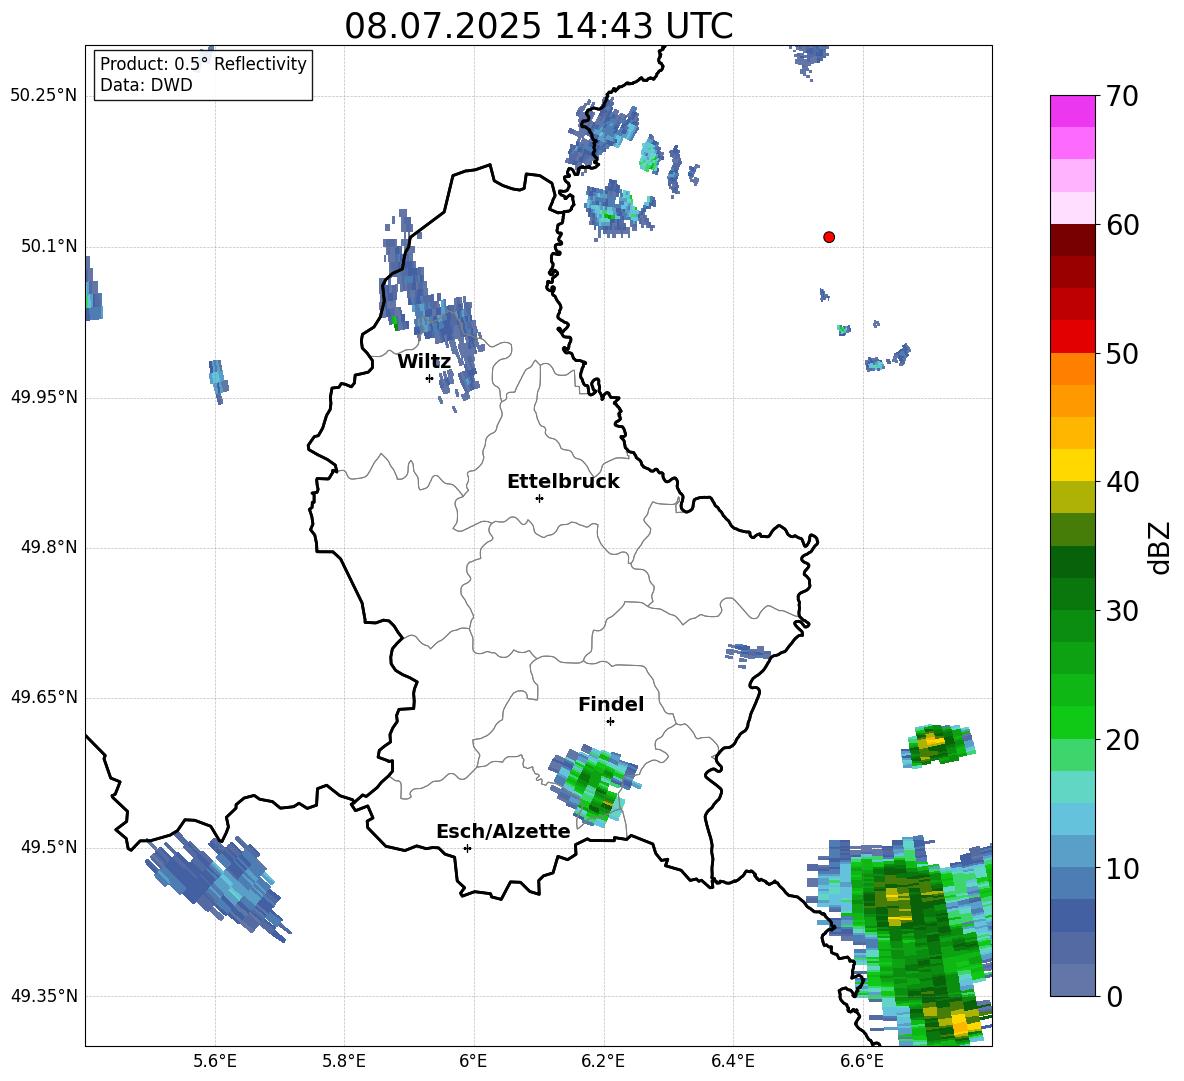Pick the magenta top colorbar segment
The height and width of the screenshot is (1081, 1184).
tap(1072, 111)
